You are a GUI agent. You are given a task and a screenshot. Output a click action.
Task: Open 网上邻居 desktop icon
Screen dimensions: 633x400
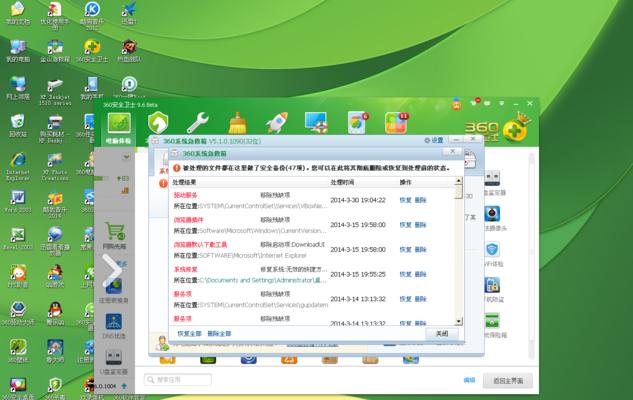click(17, 88)
